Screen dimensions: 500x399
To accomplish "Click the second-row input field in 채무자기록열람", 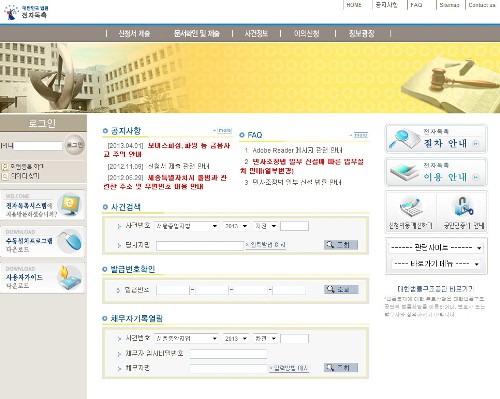I will point(229,354).
